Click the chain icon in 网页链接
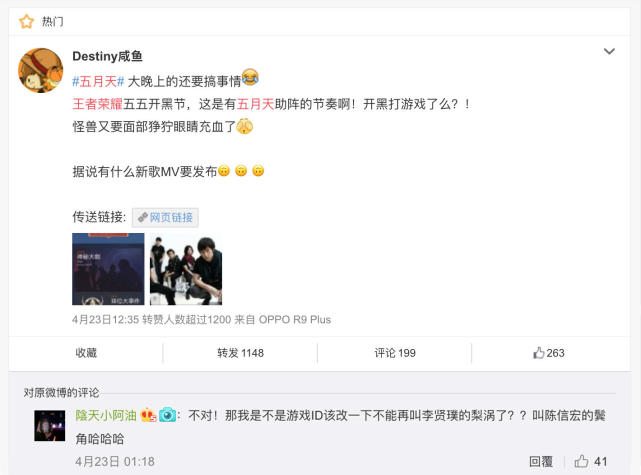Image resolution: width=641 pixels, height=475 pixels. tap(143, 217)
